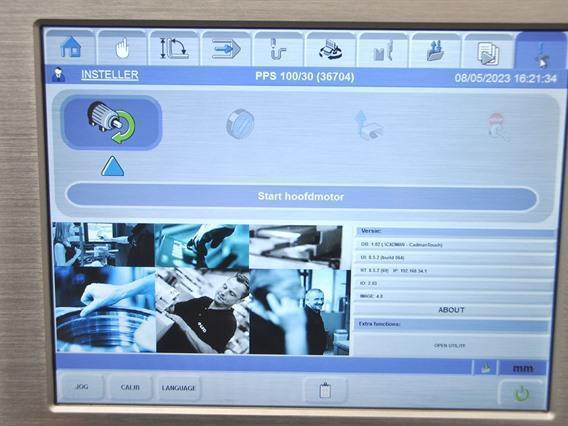Click the JOG button
Screen dimensions: 568x426
click(82, 387)
